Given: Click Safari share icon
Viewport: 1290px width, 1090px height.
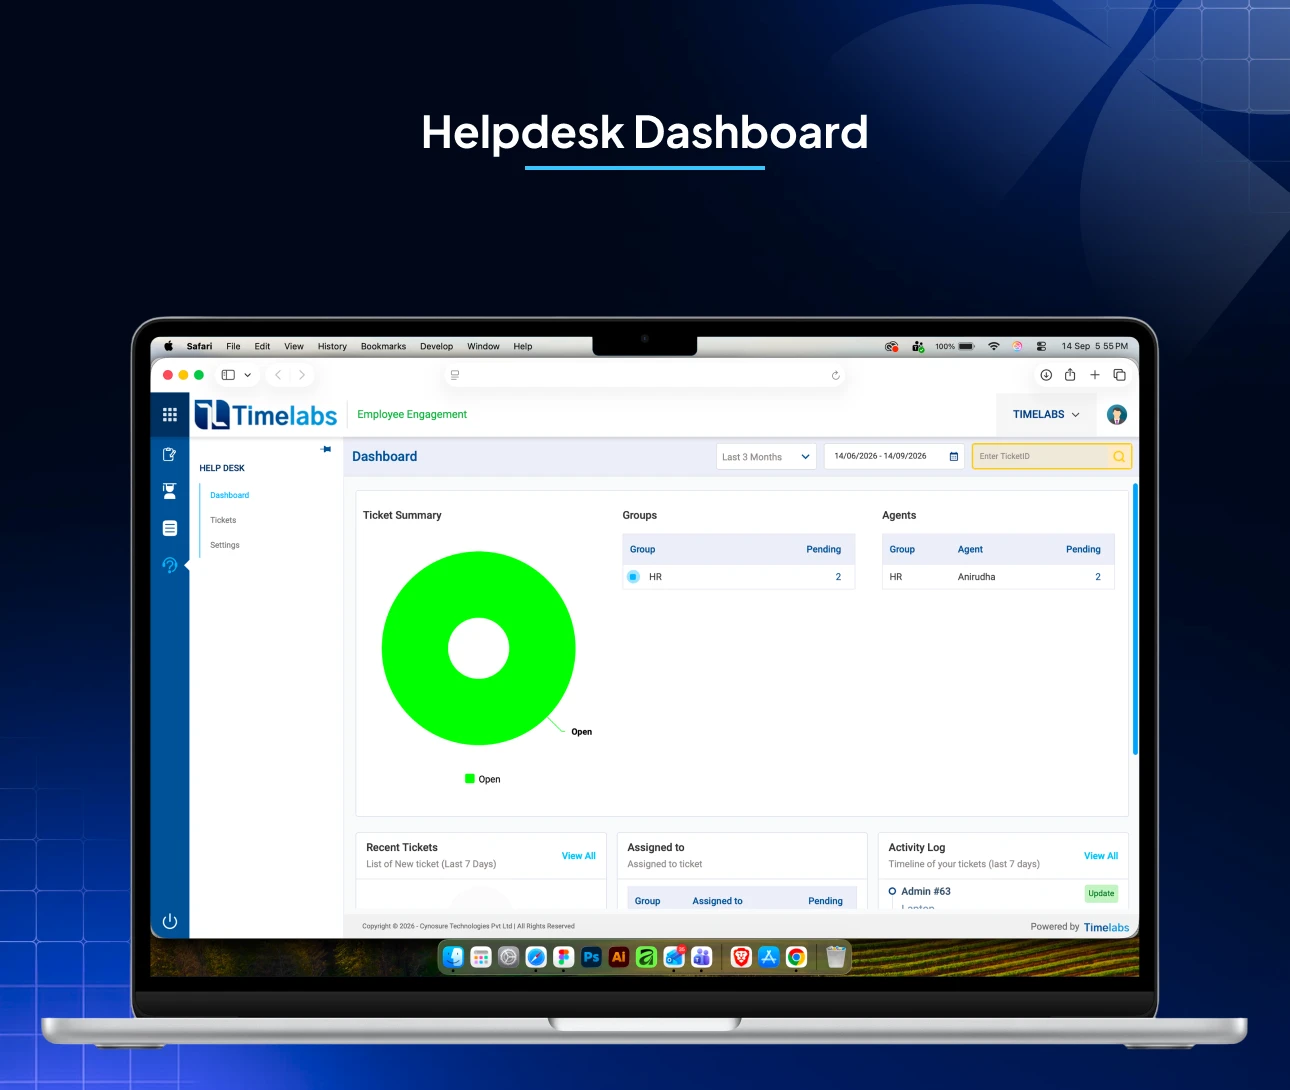Looking at the screenshot, I should point(1070,375).
